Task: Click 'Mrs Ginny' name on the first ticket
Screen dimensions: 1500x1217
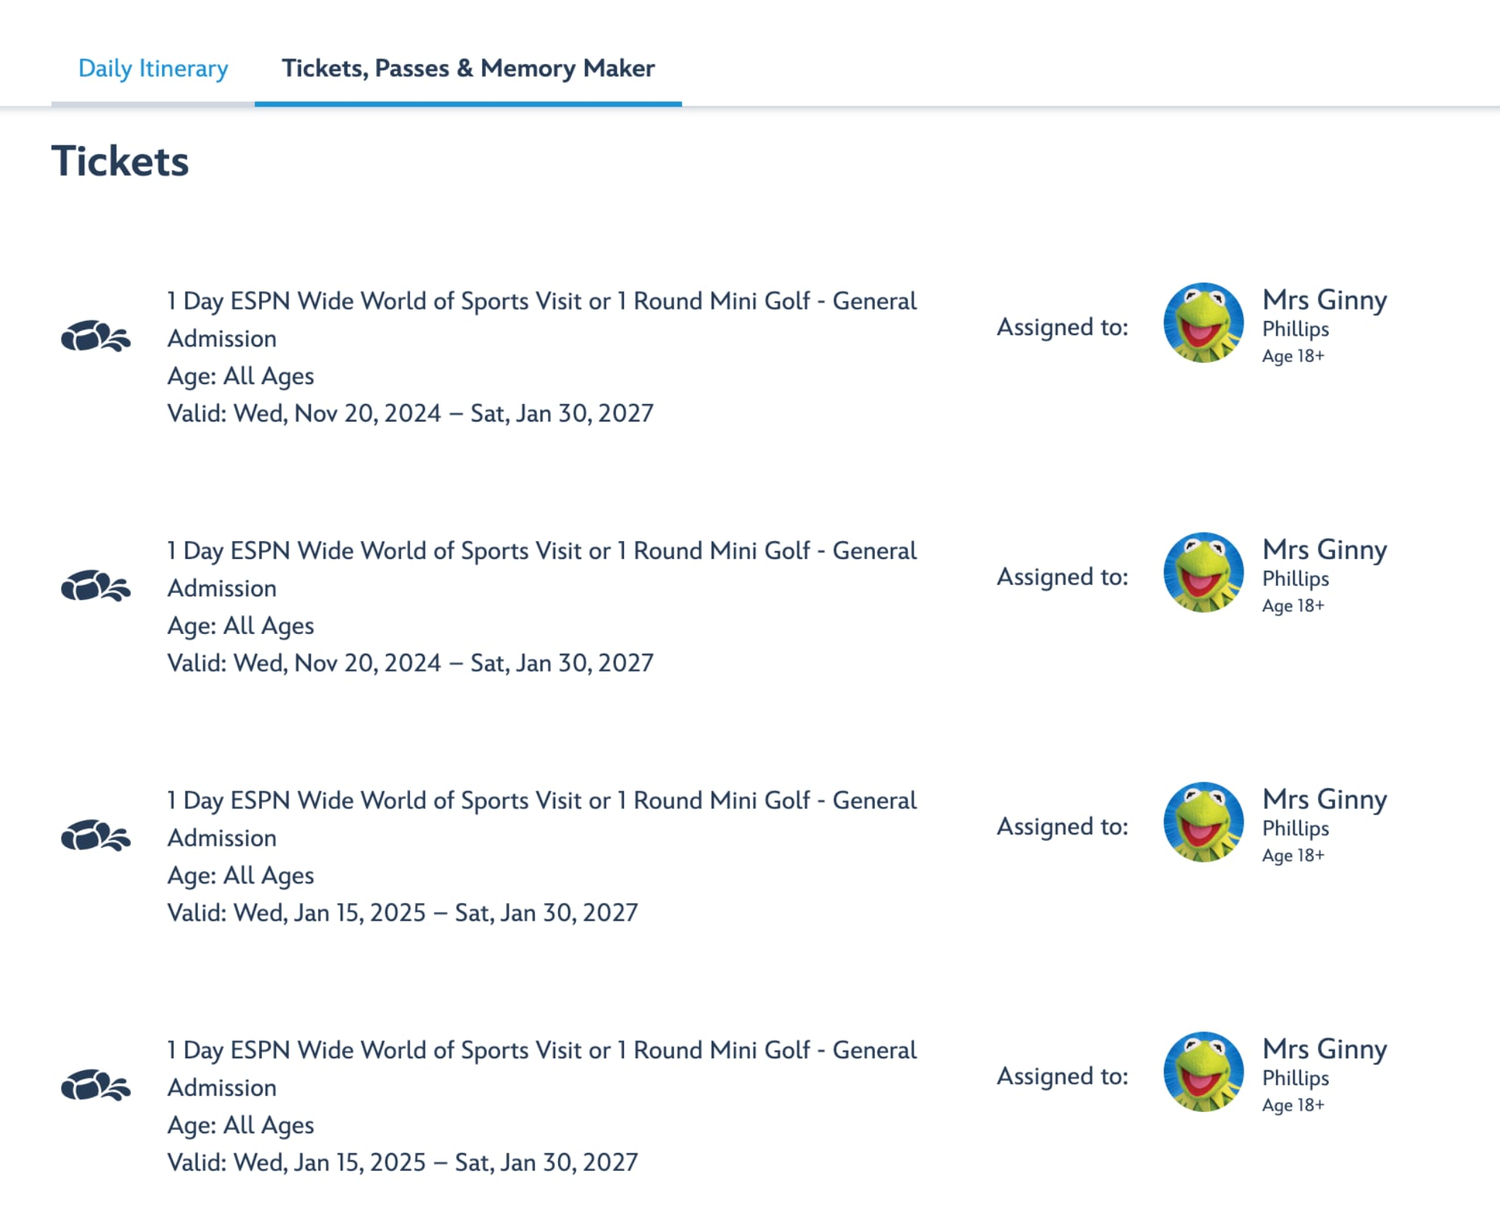Action: point(1325,300)
